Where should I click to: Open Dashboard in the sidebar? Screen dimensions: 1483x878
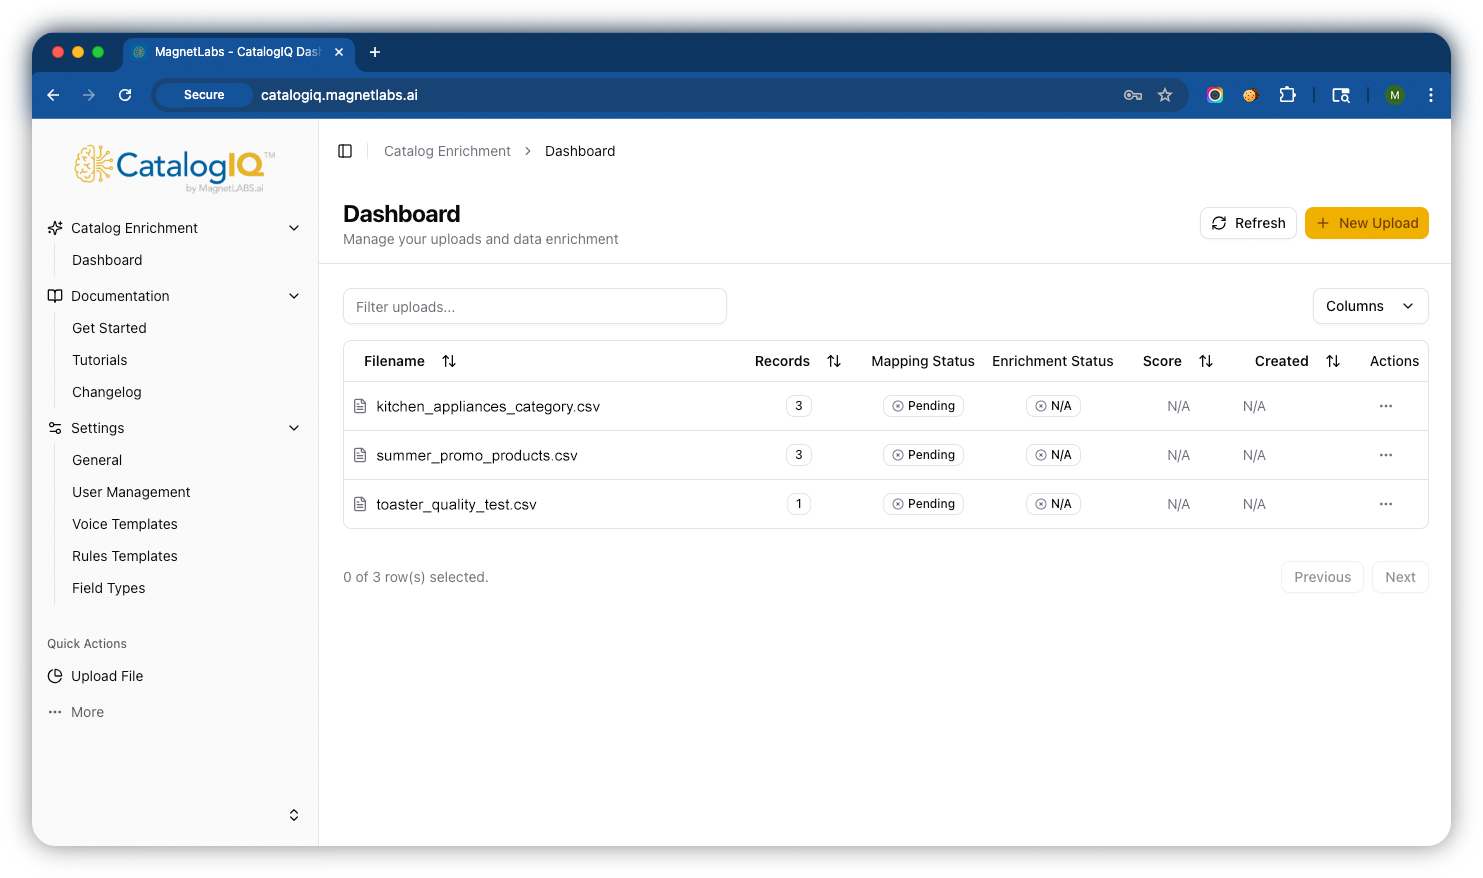click(107, 260)
